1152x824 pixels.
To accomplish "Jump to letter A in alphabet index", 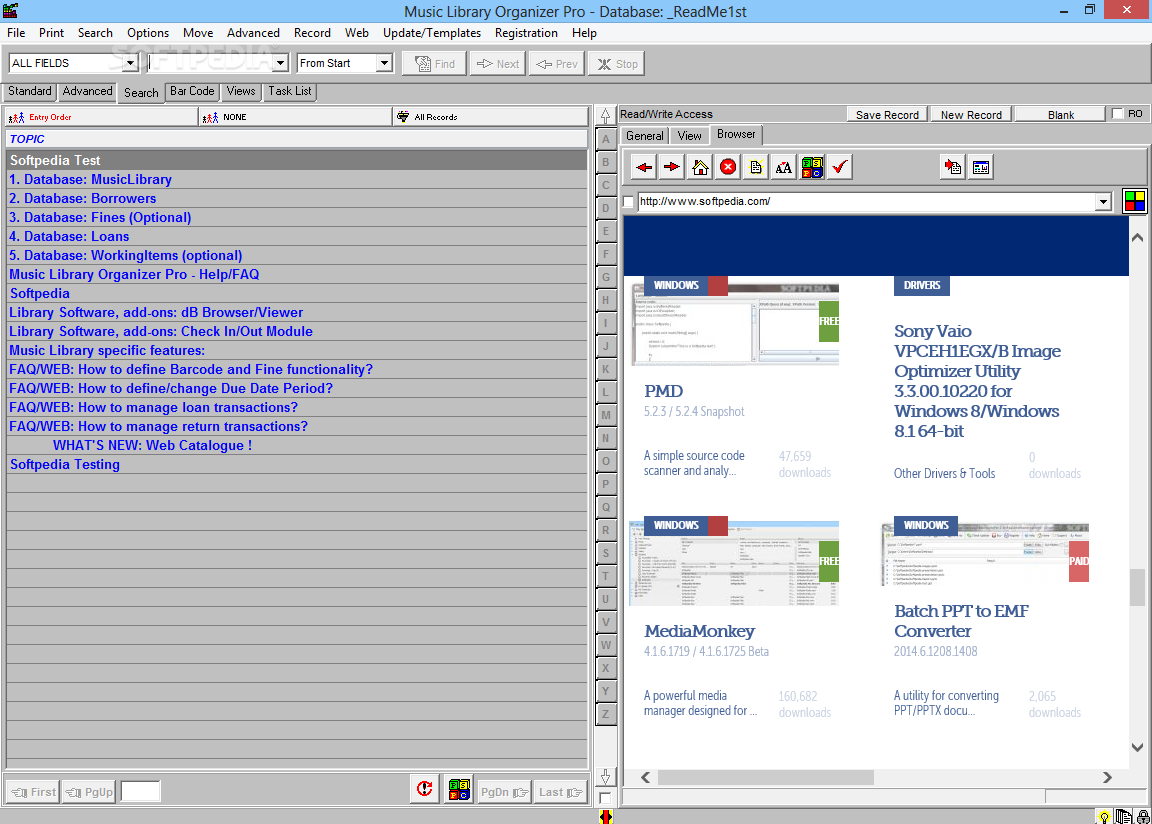I will tap(605, 140).
